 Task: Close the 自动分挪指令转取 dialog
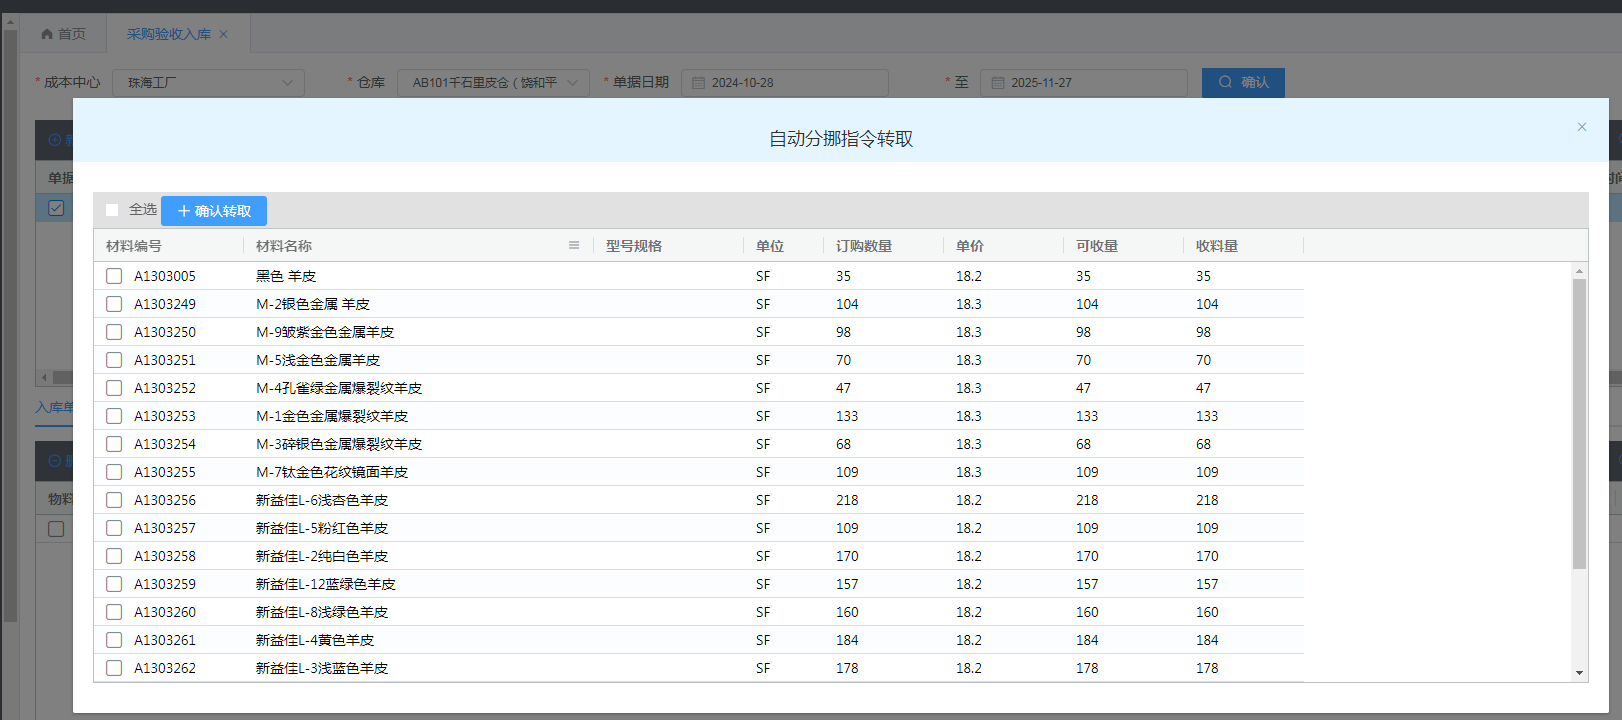click(x=1581, y=127)
